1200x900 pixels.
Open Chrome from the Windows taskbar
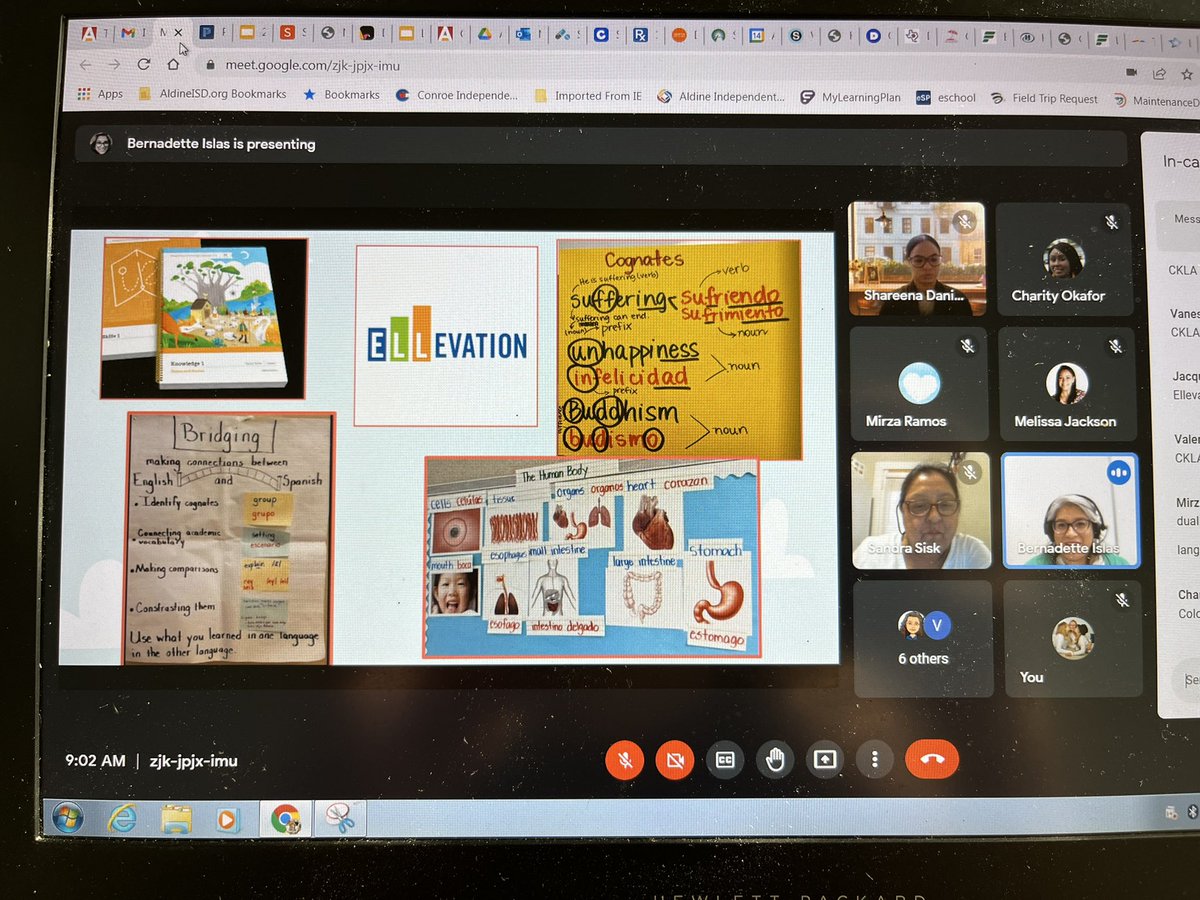point(287,817)
